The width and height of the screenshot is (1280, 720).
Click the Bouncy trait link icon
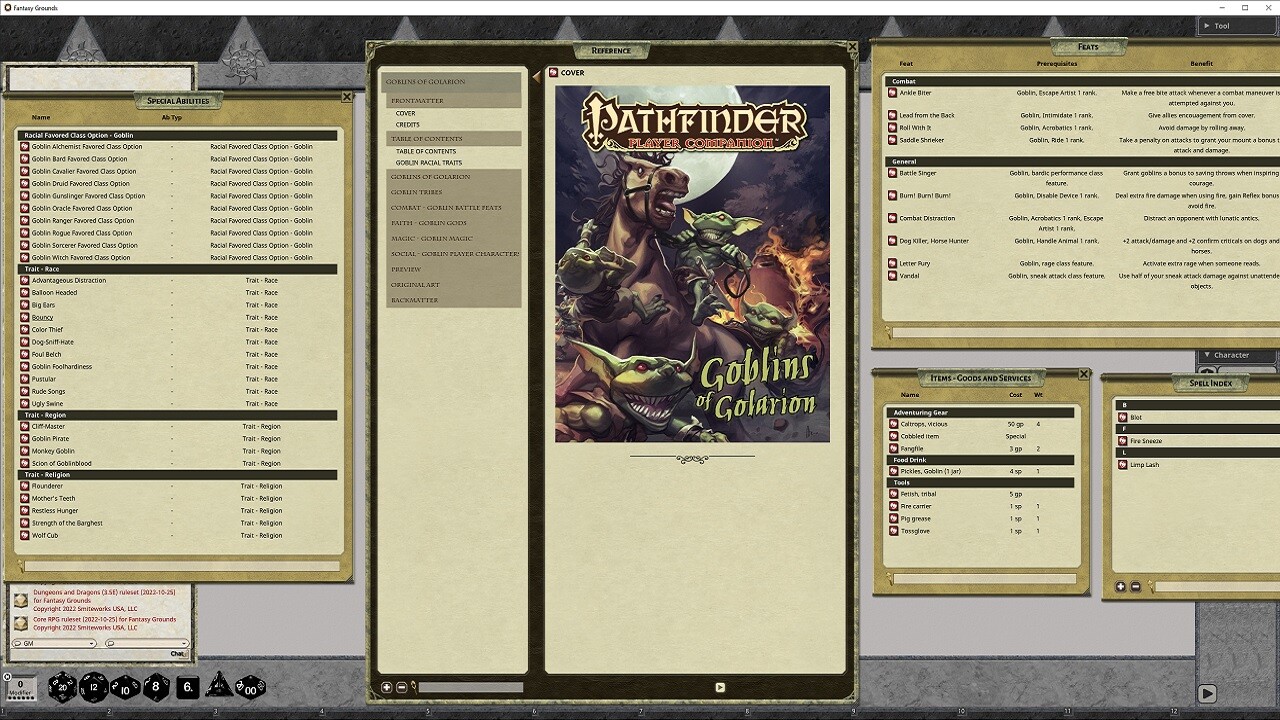(x=25, y=318)
